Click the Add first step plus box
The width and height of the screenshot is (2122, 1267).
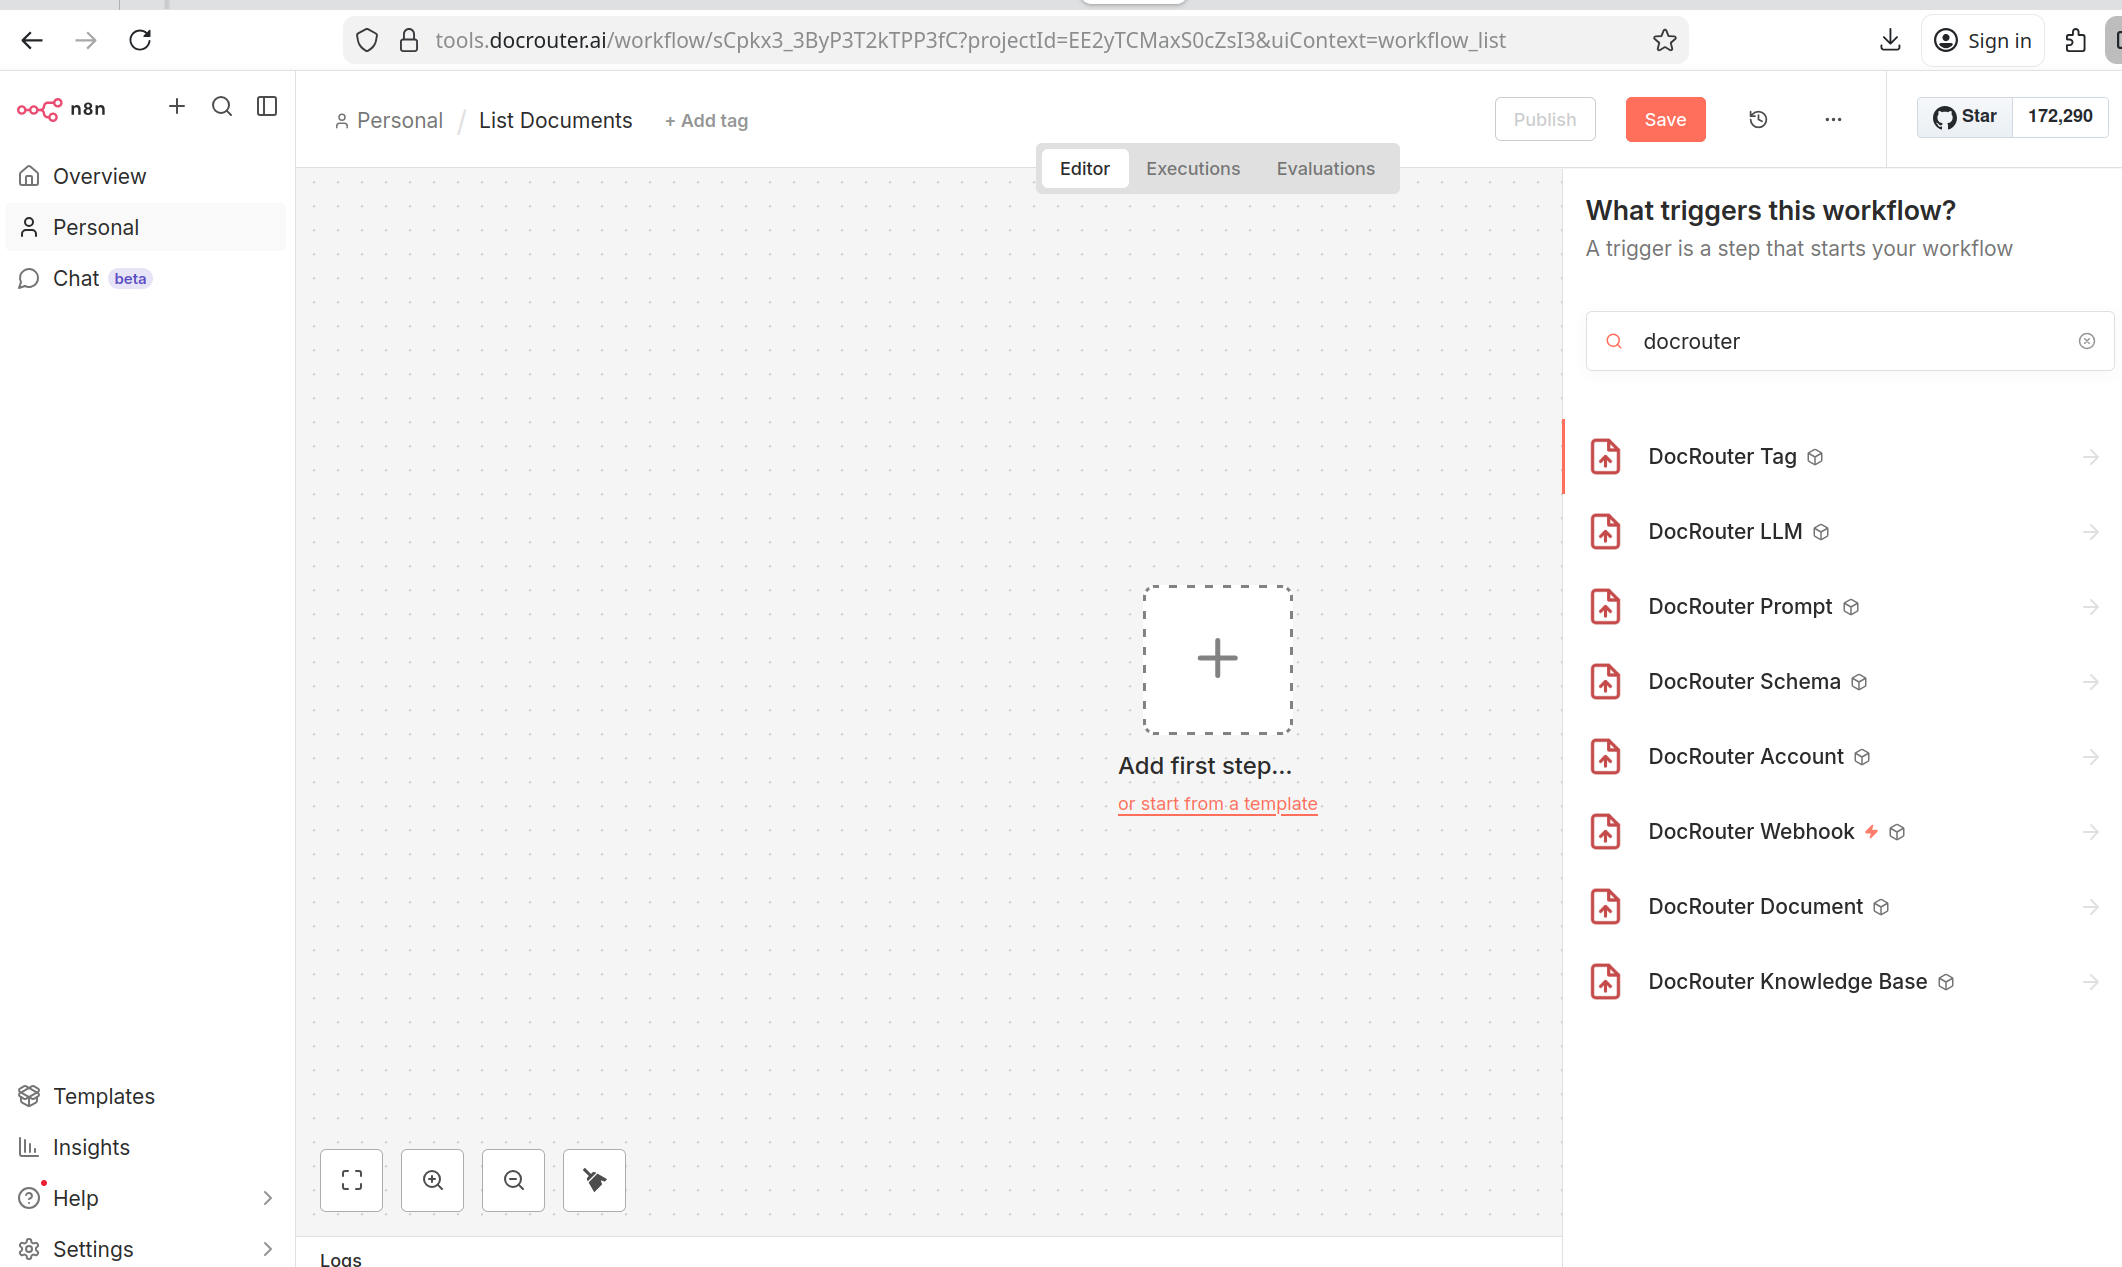[1217, 659]
